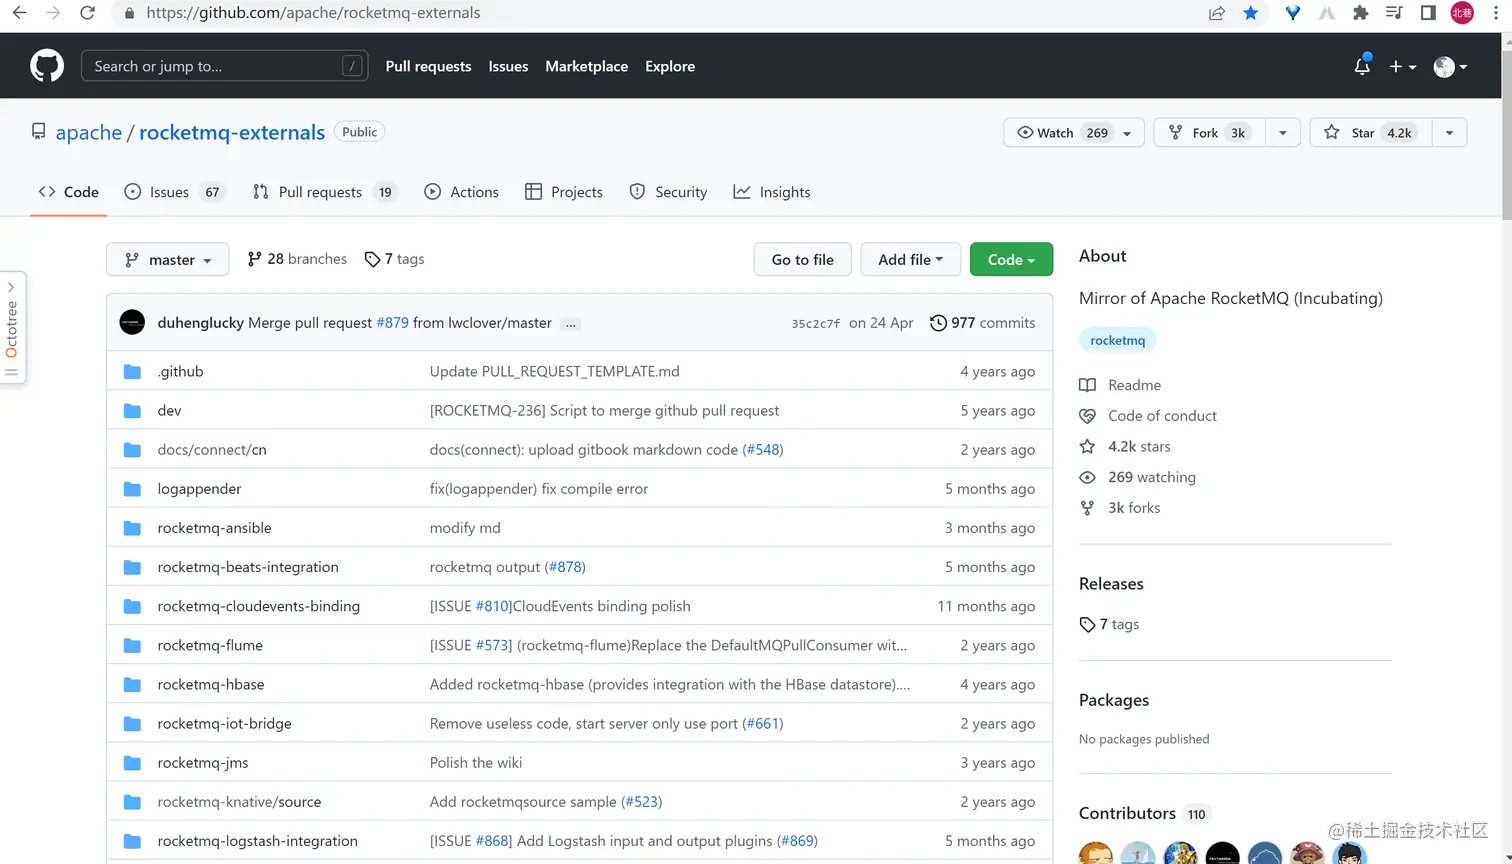Click the Readme book icon in About
The image size is (1512, 864).
[1087, 385]
